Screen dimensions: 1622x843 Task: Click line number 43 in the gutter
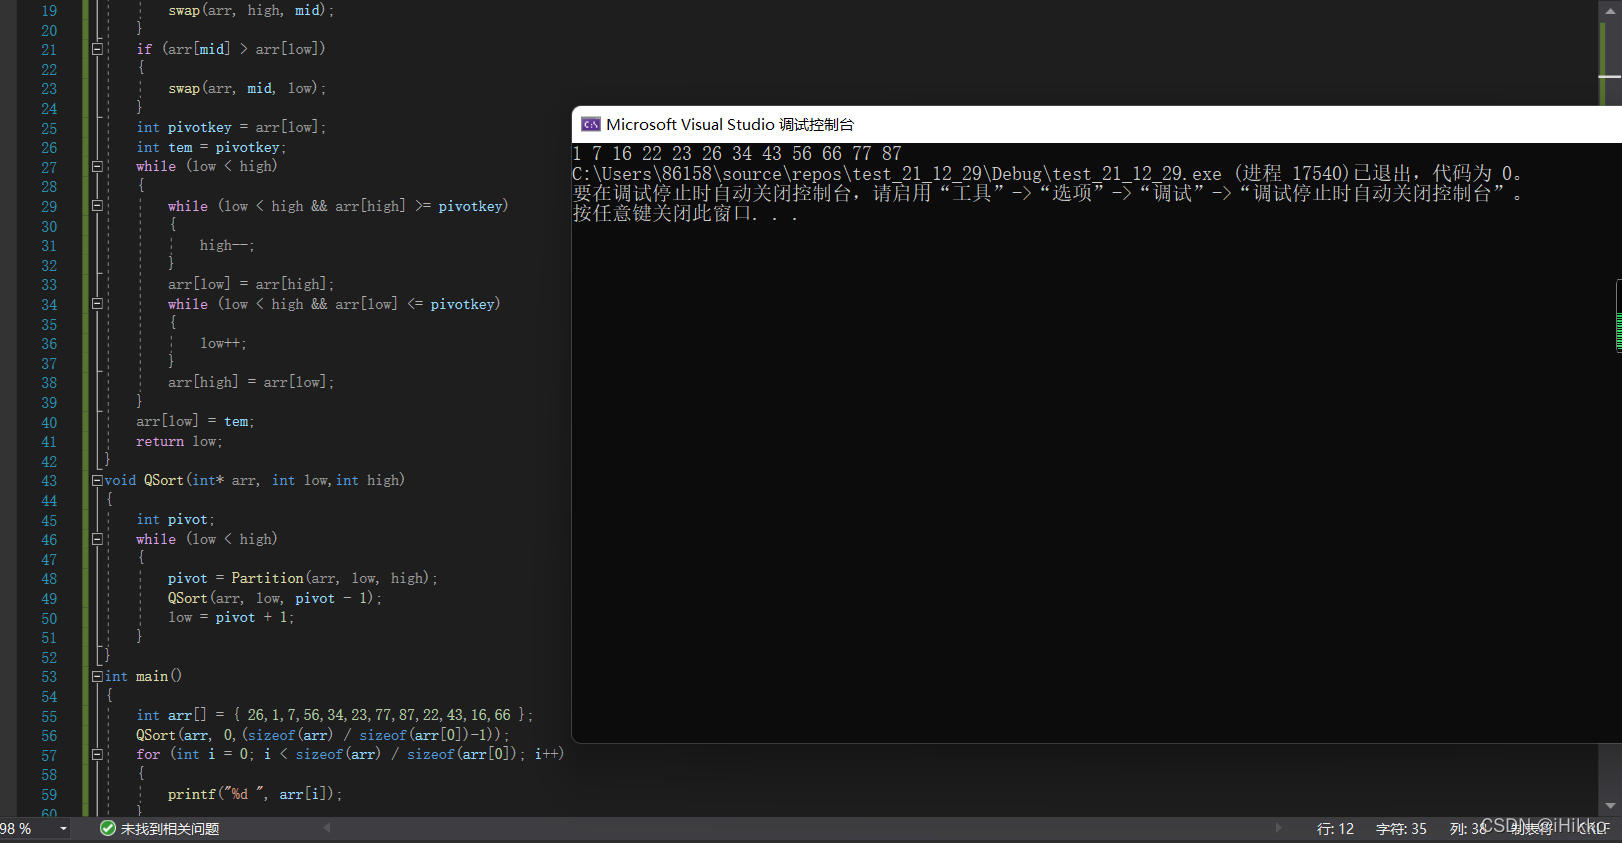pyautogui.click(x=49, y=481)
